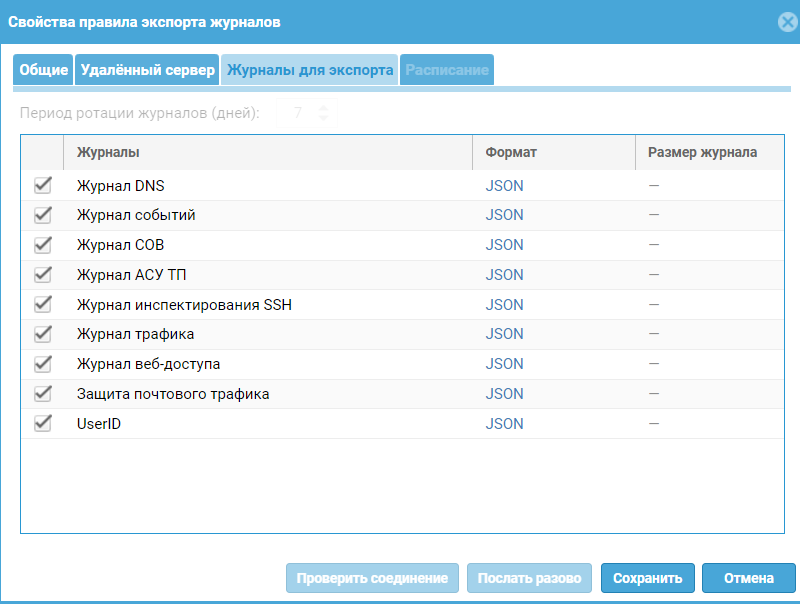
Task: Disable export of Журнал событий
Action: [x=42, y=215]
